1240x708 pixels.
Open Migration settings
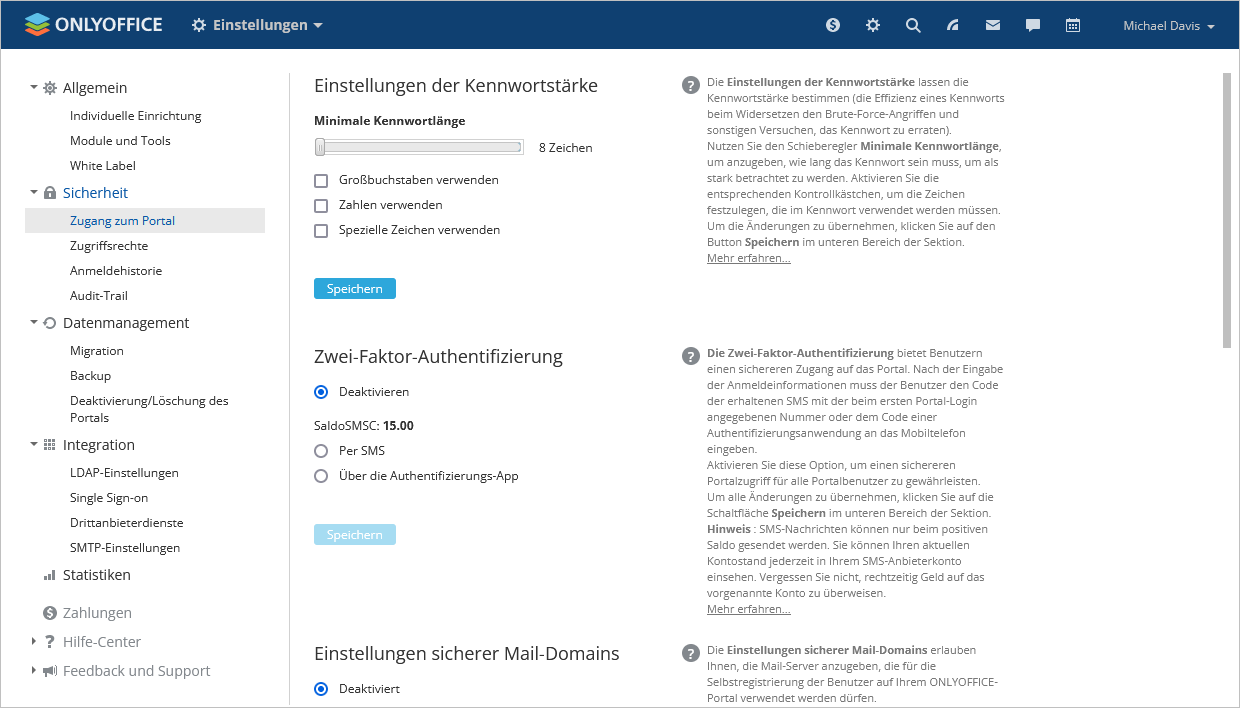point(97,351)
